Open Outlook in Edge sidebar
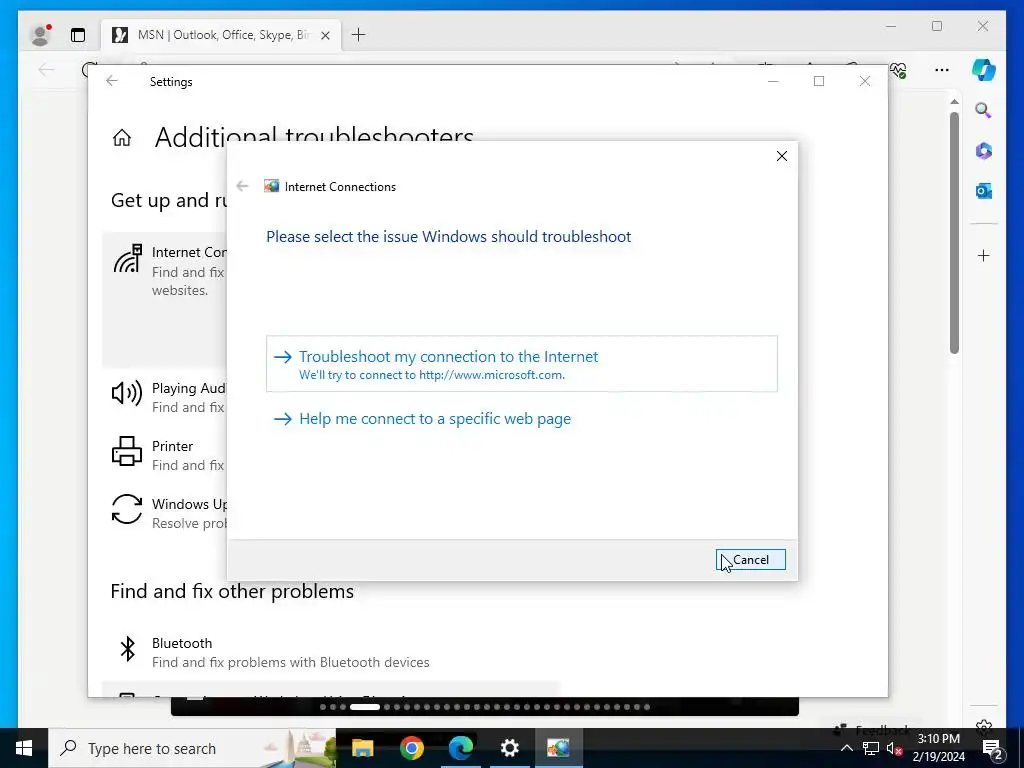 tap(984, 191)
